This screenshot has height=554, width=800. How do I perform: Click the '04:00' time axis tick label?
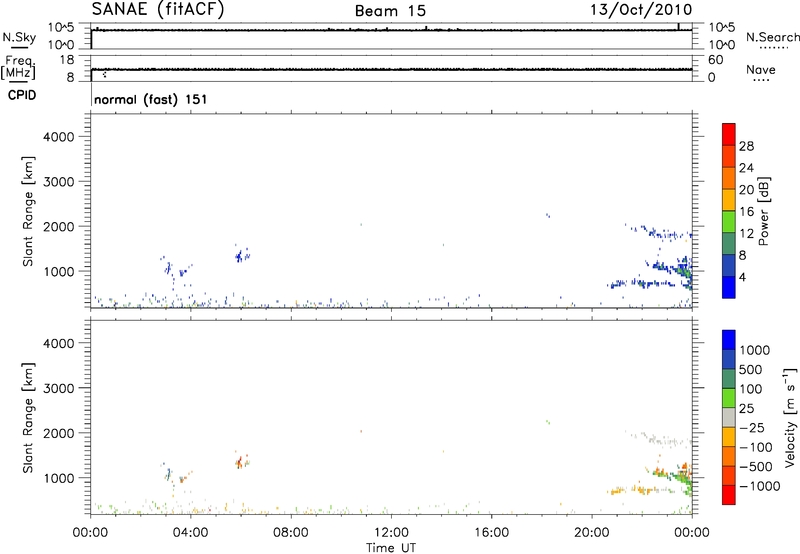(190, 533)
